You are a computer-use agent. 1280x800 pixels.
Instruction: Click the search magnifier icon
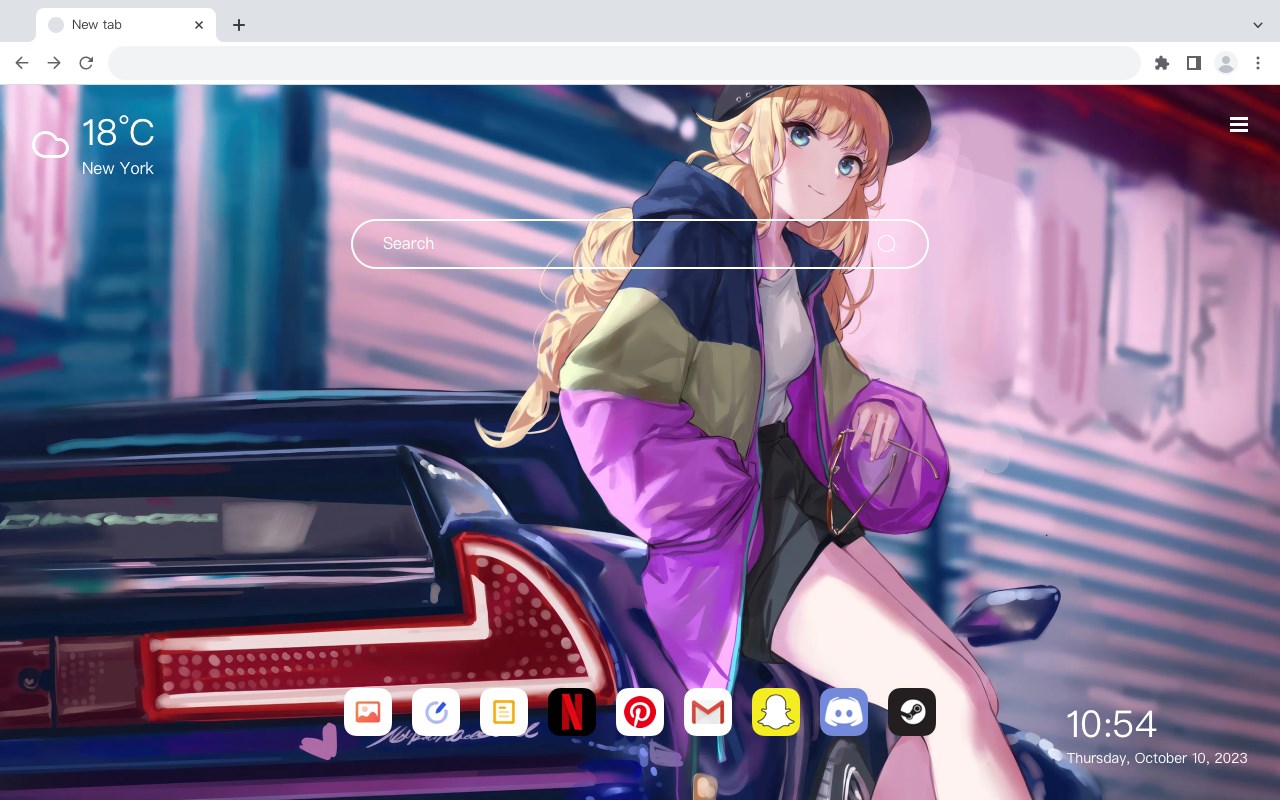[887, 244]
